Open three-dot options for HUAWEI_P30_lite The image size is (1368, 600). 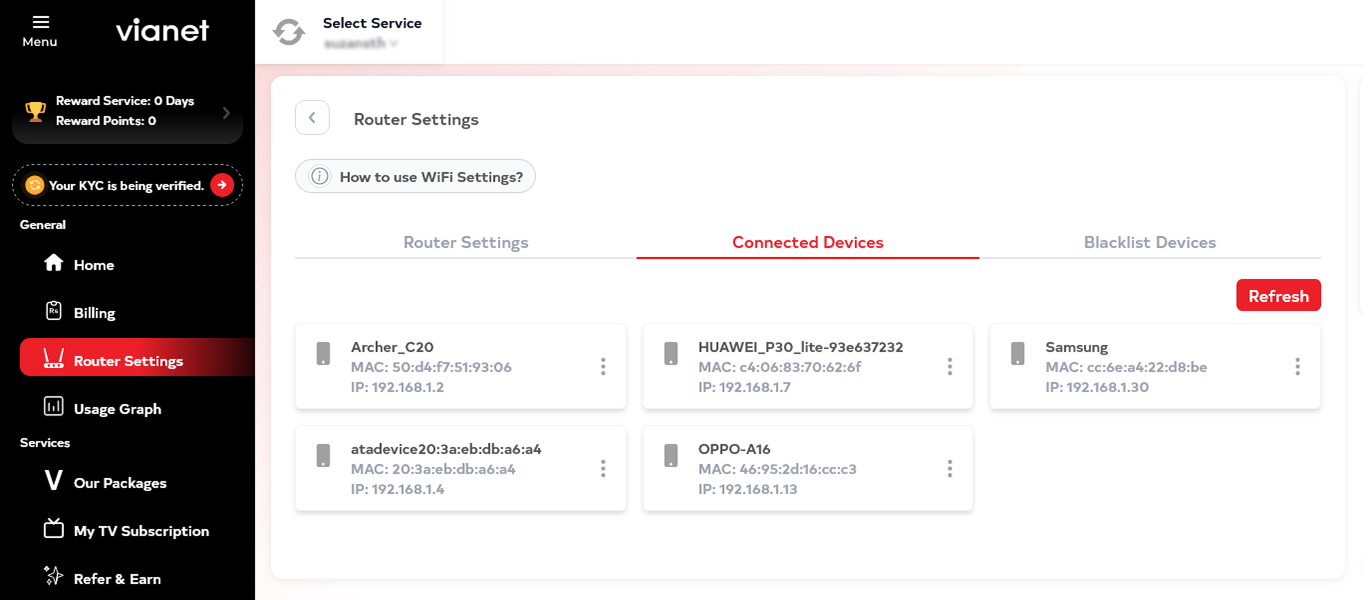coord(950,367)
